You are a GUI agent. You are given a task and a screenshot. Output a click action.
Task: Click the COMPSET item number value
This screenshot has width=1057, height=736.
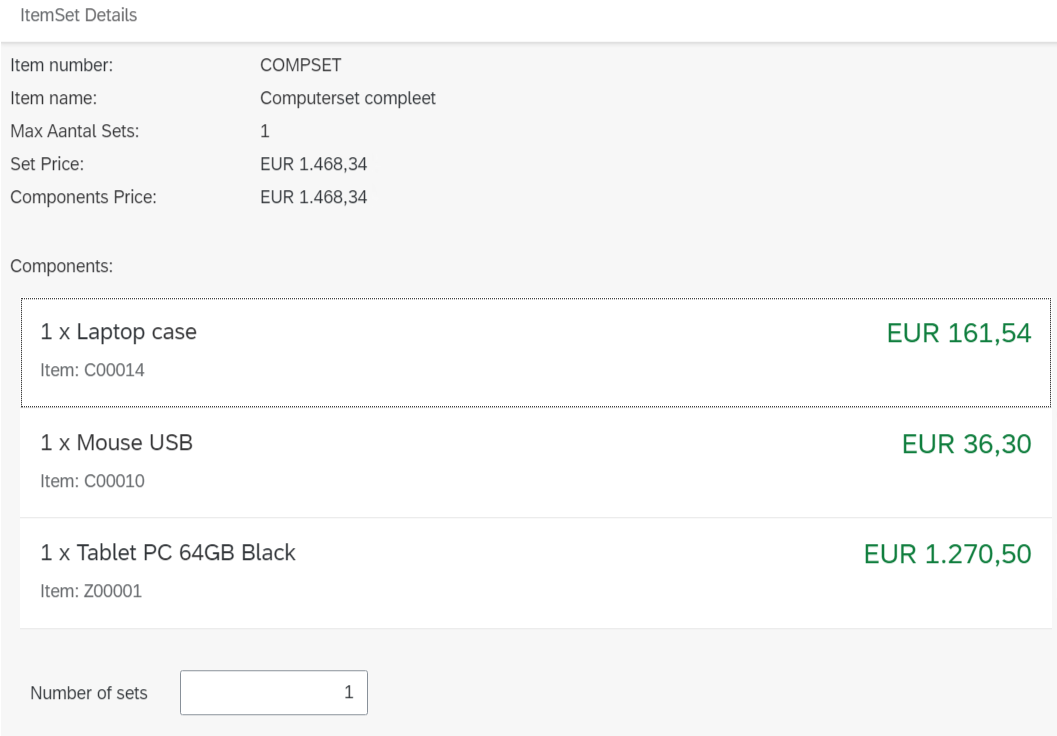pyautogui.click(x=300, y=66)
